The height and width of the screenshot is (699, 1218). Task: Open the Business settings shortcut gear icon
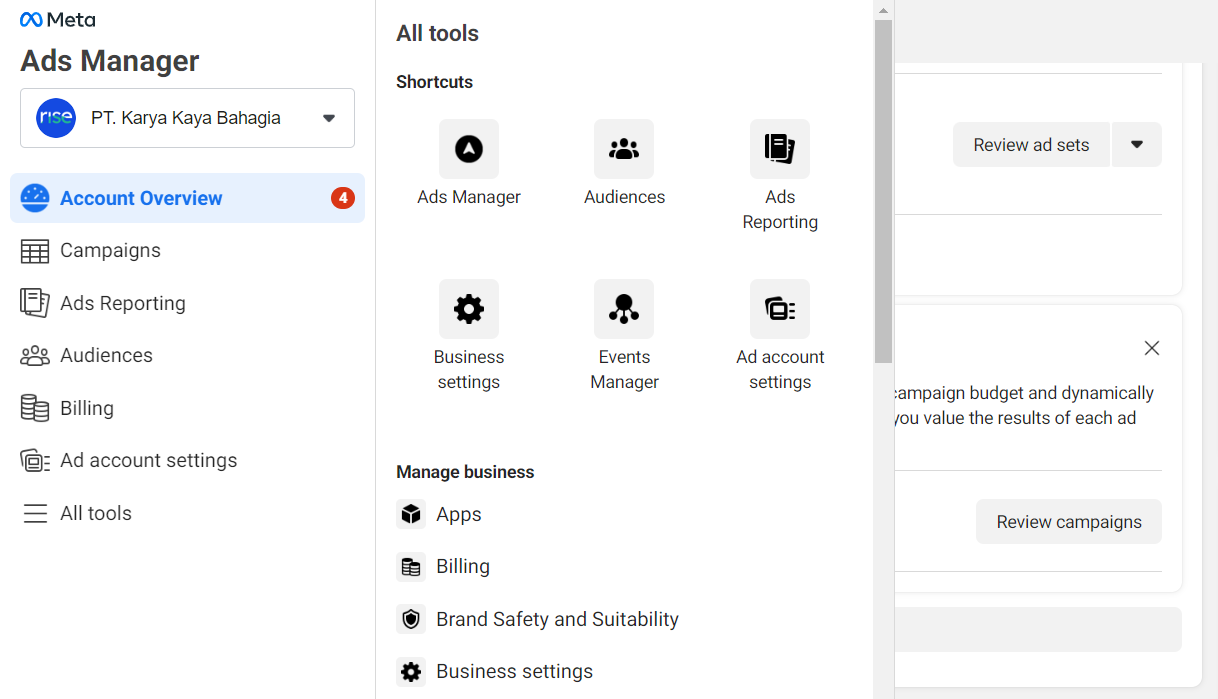(x=469, y=309)
